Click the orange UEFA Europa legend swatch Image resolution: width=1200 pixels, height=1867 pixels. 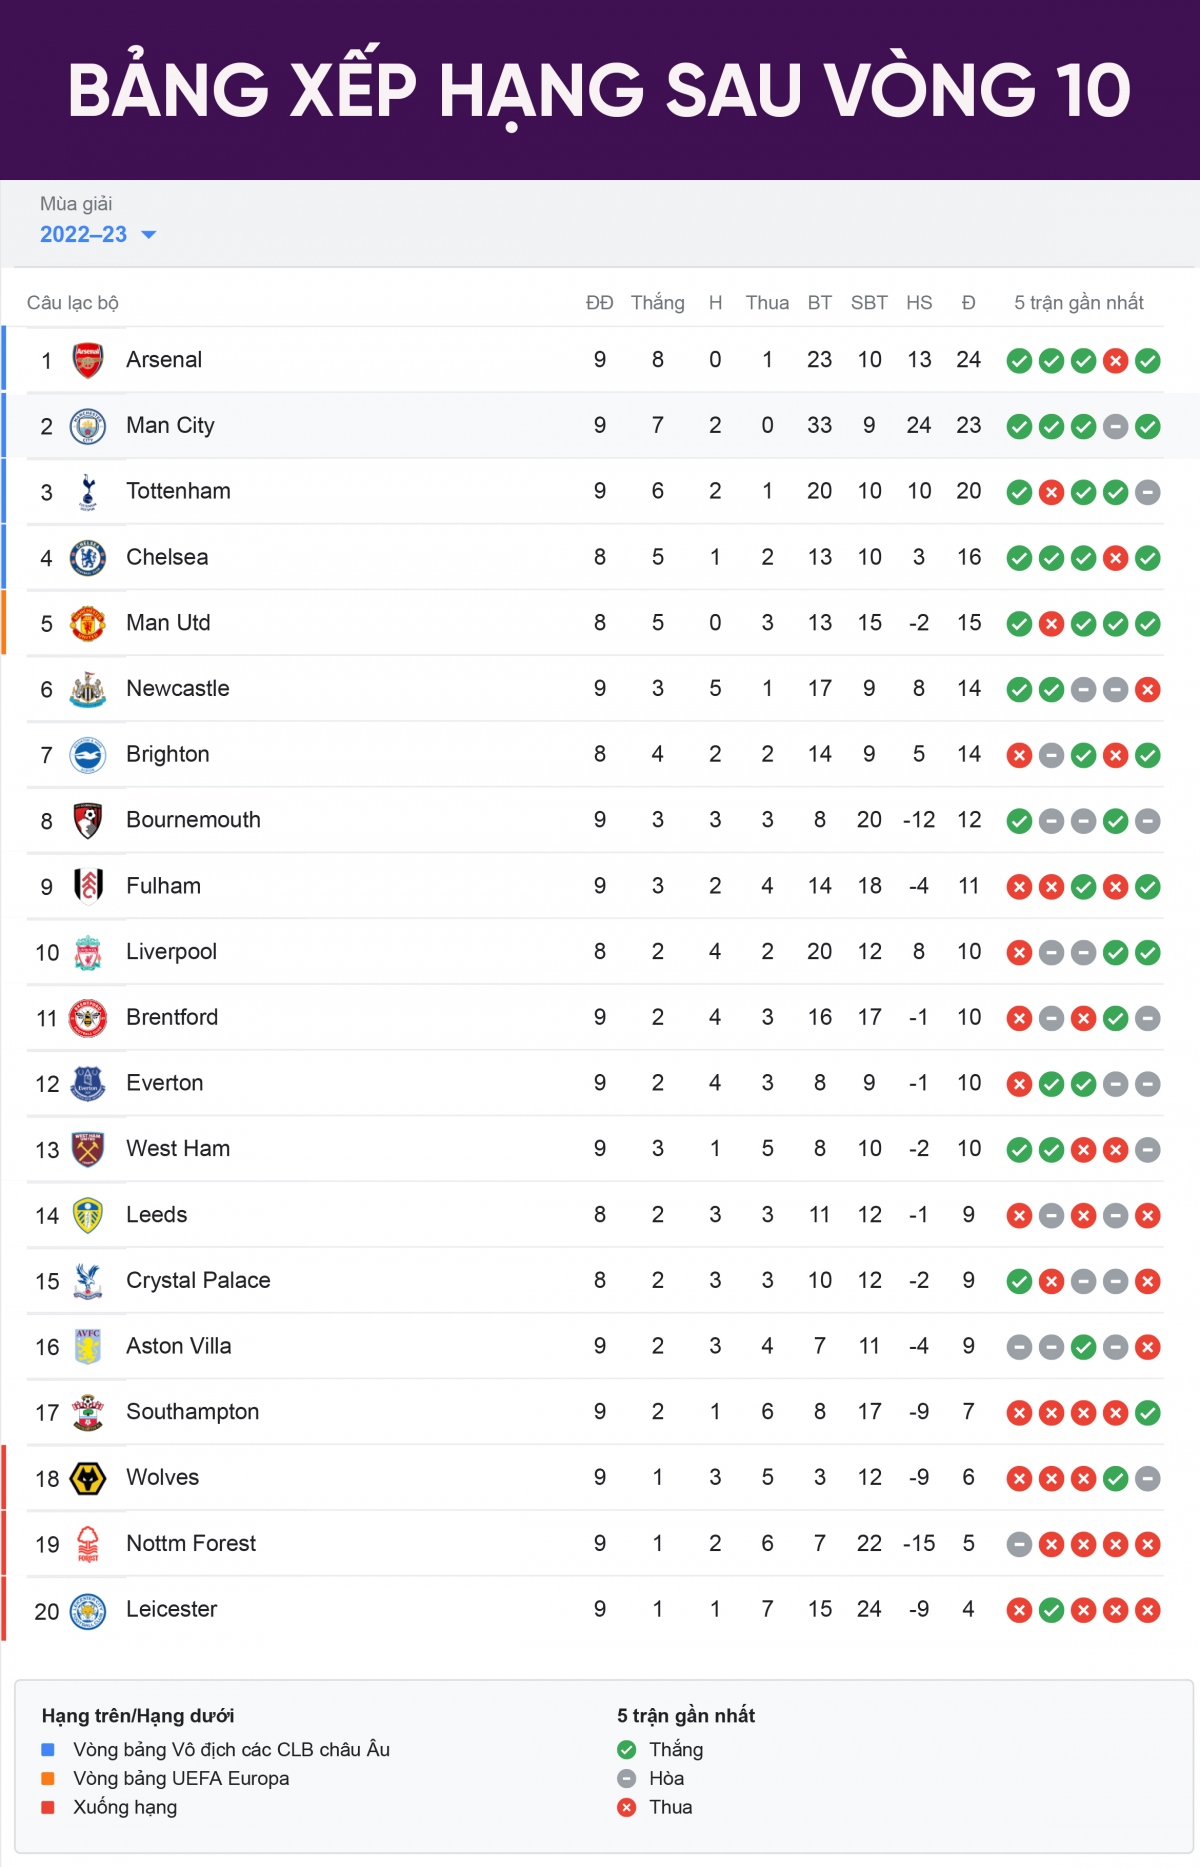click(x=48, y=1778)
